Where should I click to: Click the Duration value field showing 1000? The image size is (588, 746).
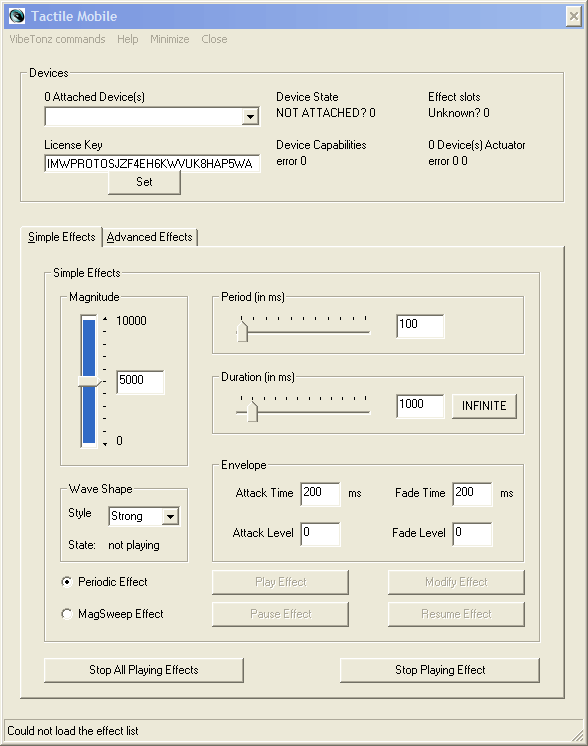click(420, 406)
